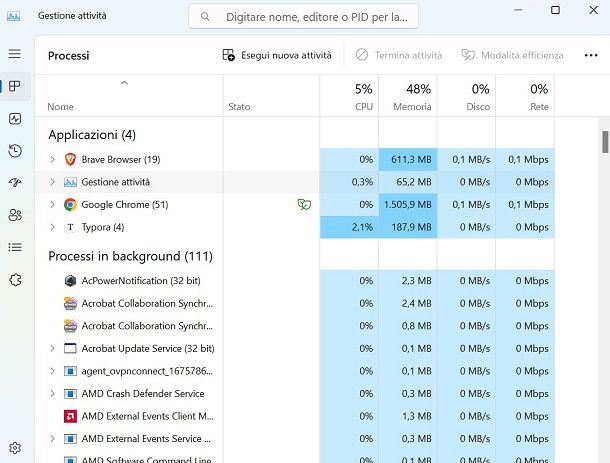
Task: Click Chrome's efficiency mode leaf icon
Action: click(x=304, y=204)
